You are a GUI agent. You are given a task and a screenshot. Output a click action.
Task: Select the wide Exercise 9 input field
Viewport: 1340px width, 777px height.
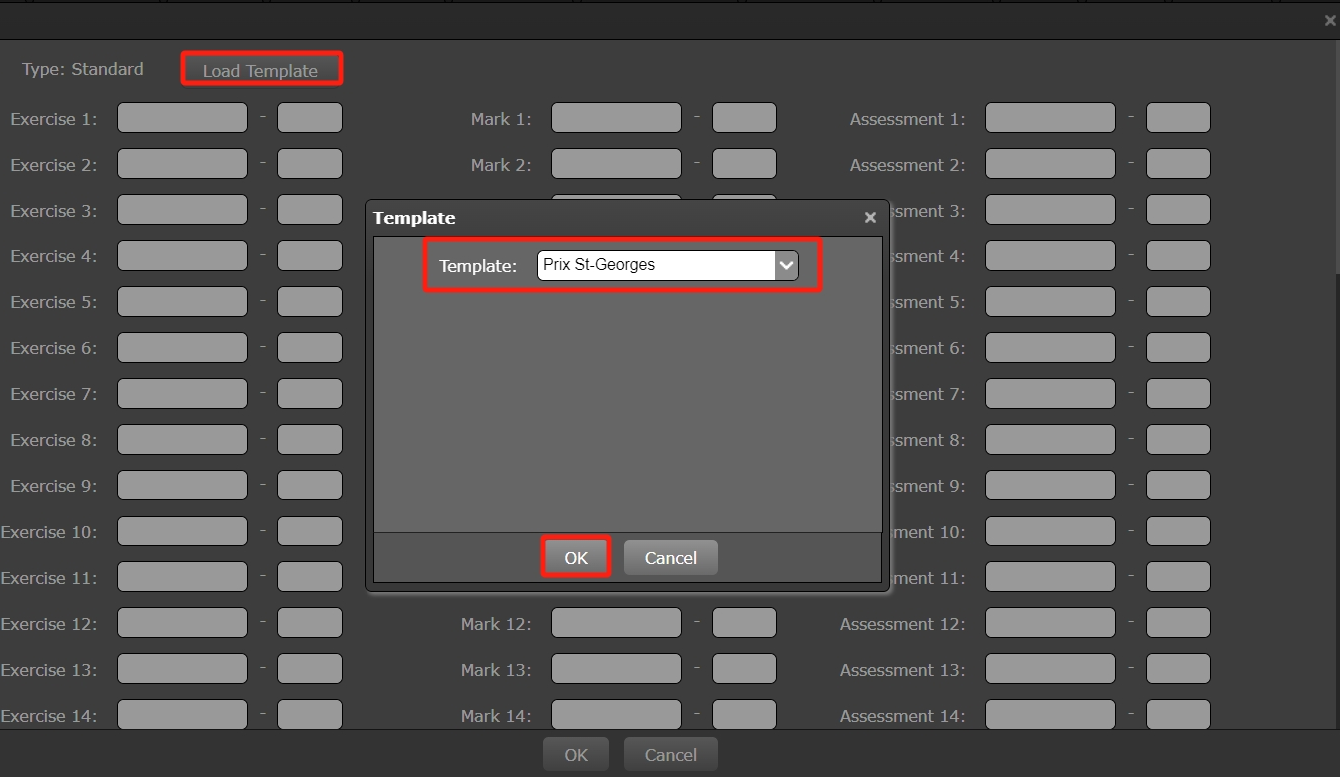coord(182,485)
